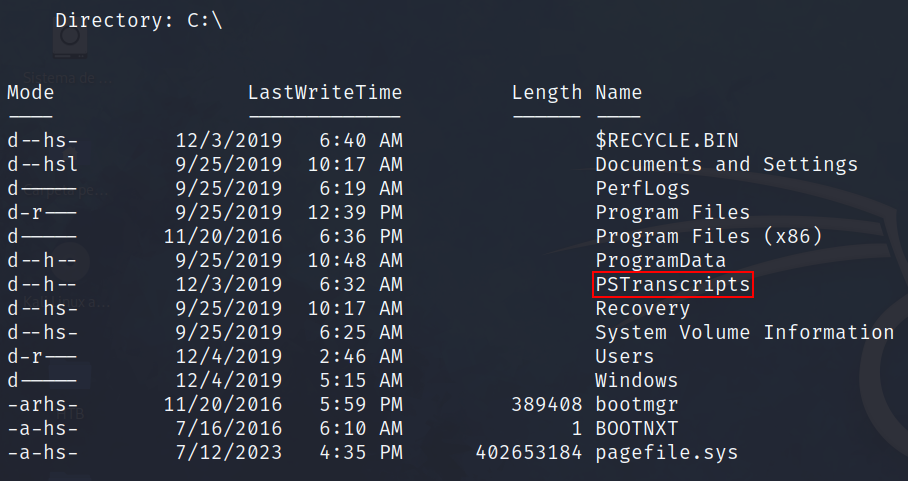The width and height of the screenshot is (908, 481).
Task: Click the "Program Files (x86)" entry
Action: point(708,236)
